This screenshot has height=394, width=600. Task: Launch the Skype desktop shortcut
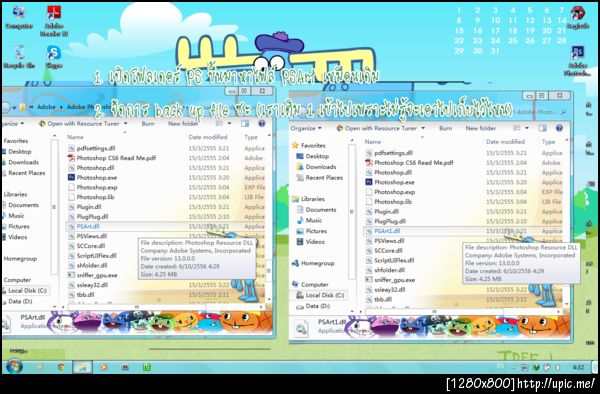pyautogui.click(x=54, y=57)
